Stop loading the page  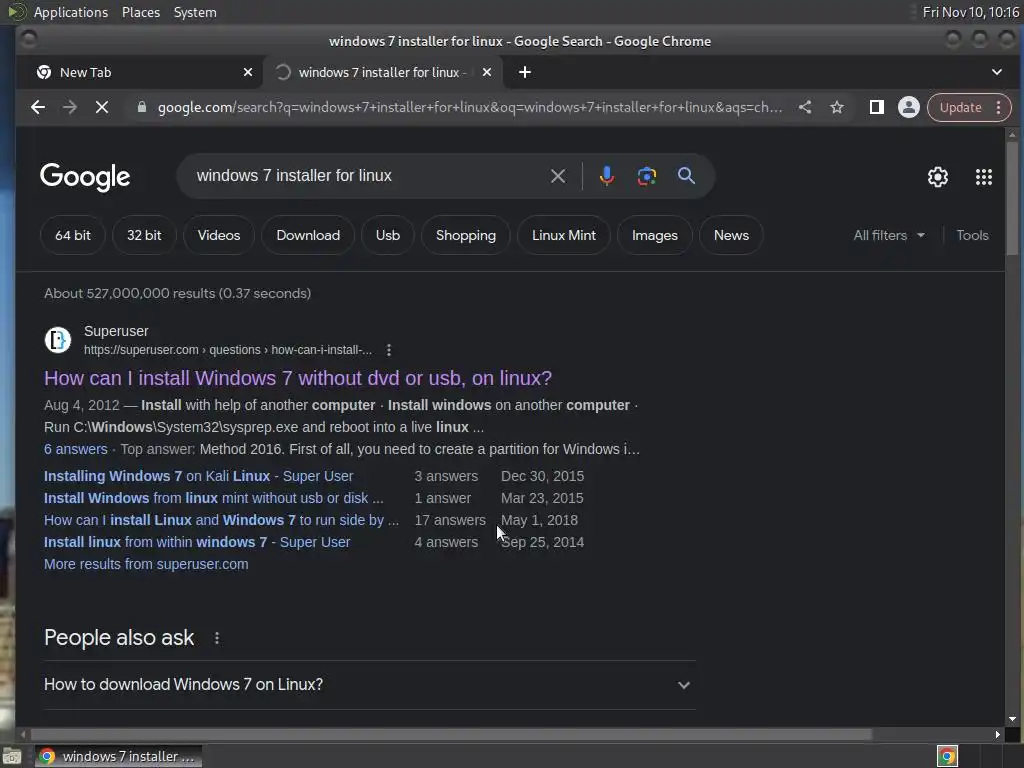pos(102,107)
